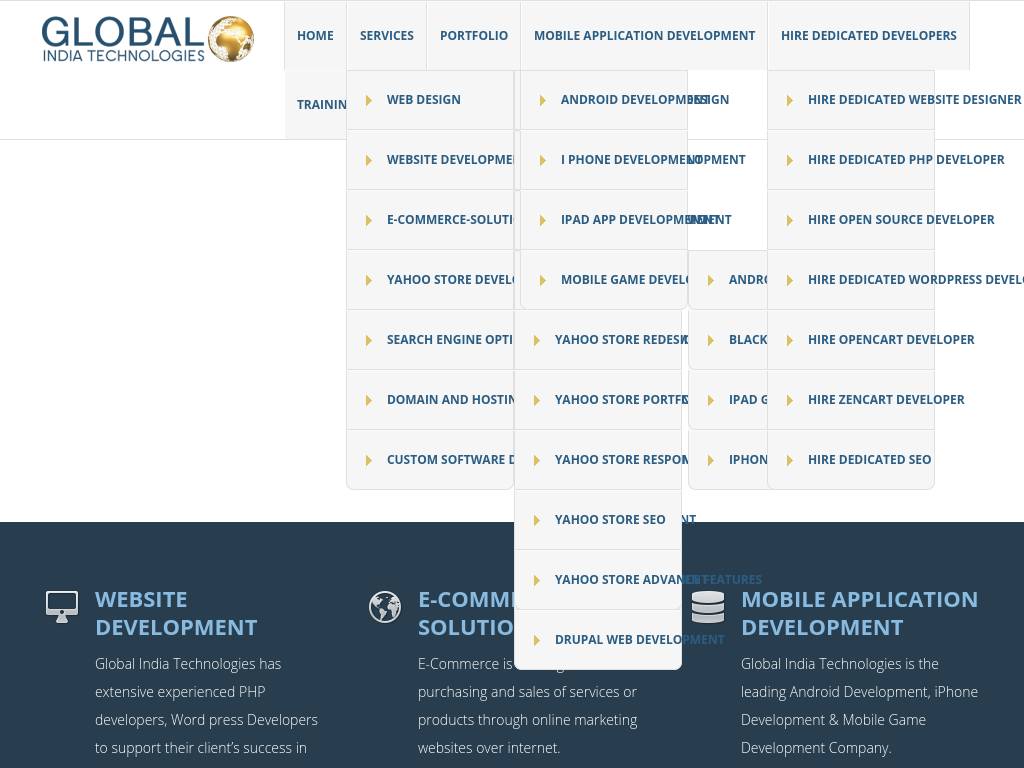Select Hire Zencart Developer entry

[885, 400]
